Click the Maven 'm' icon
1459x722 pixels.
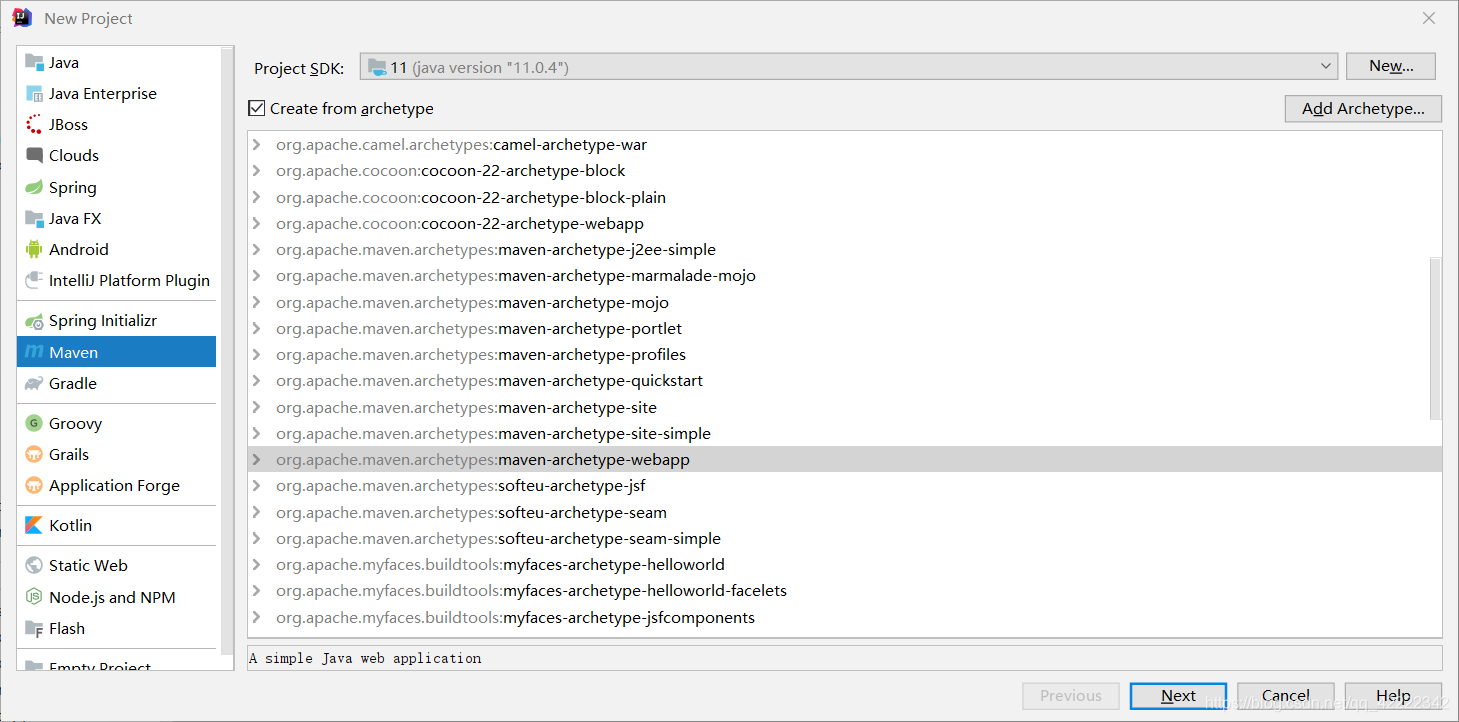click(x=34, y=352)
